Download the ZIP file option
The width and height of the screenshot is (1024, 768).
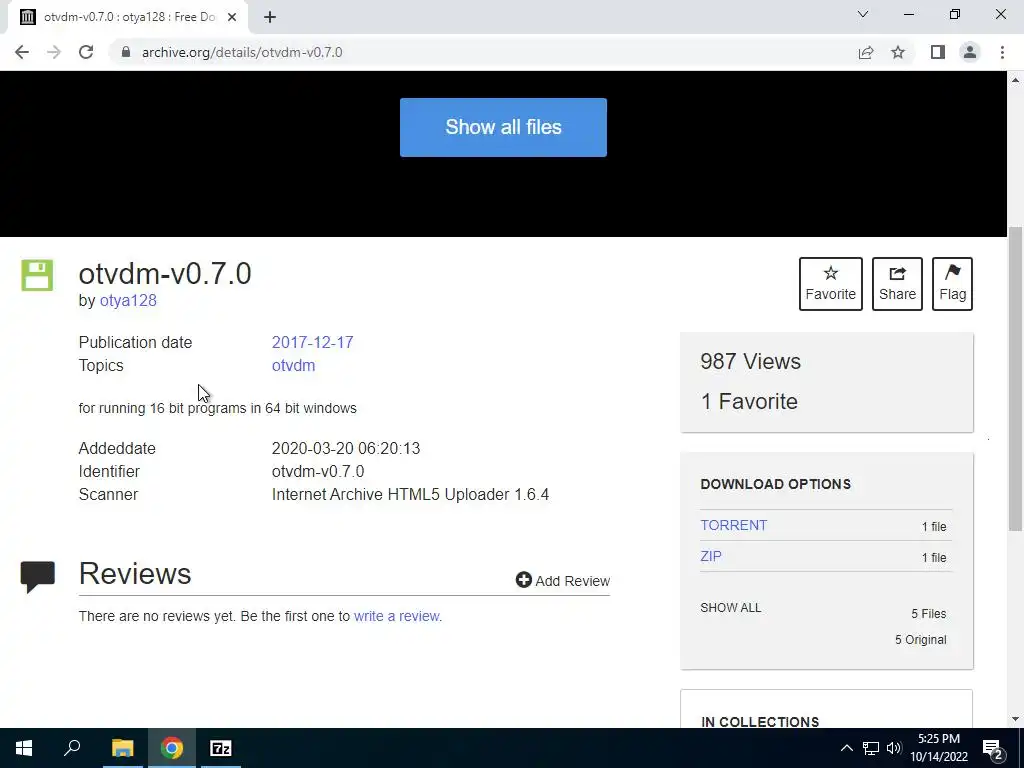(711, 556)
